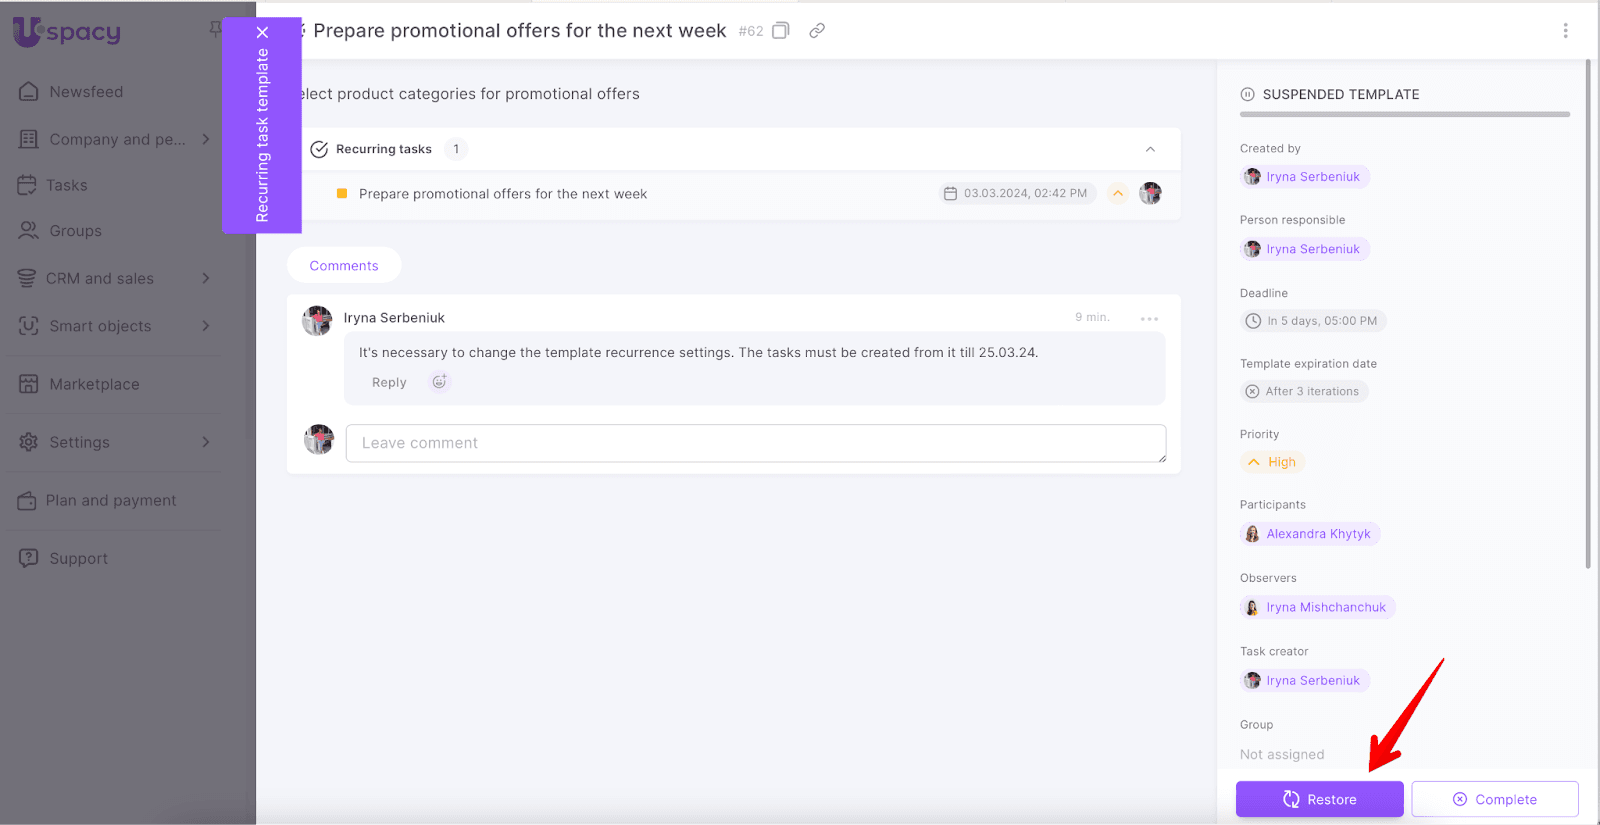Expand Company and people submenu

[206, 139]
